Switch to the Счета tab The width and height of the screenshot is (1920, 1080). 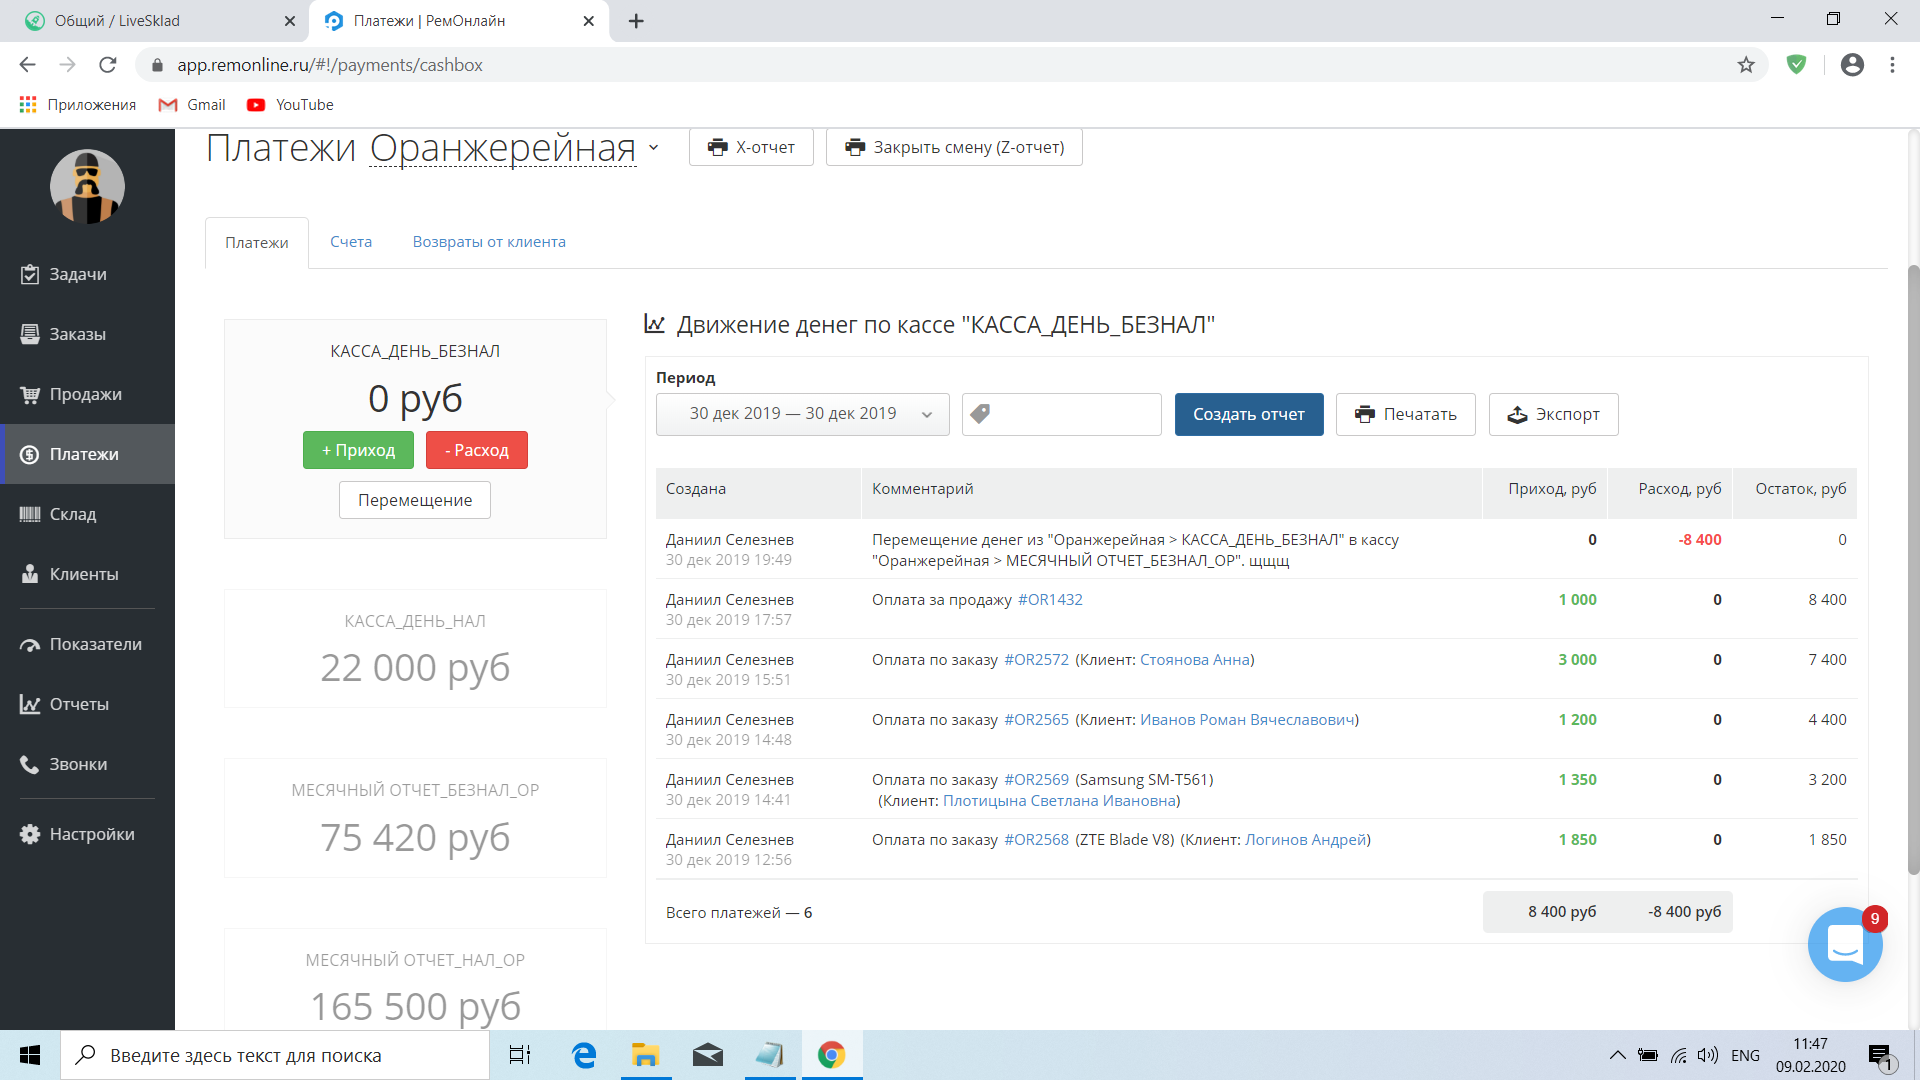pos(351,242)
